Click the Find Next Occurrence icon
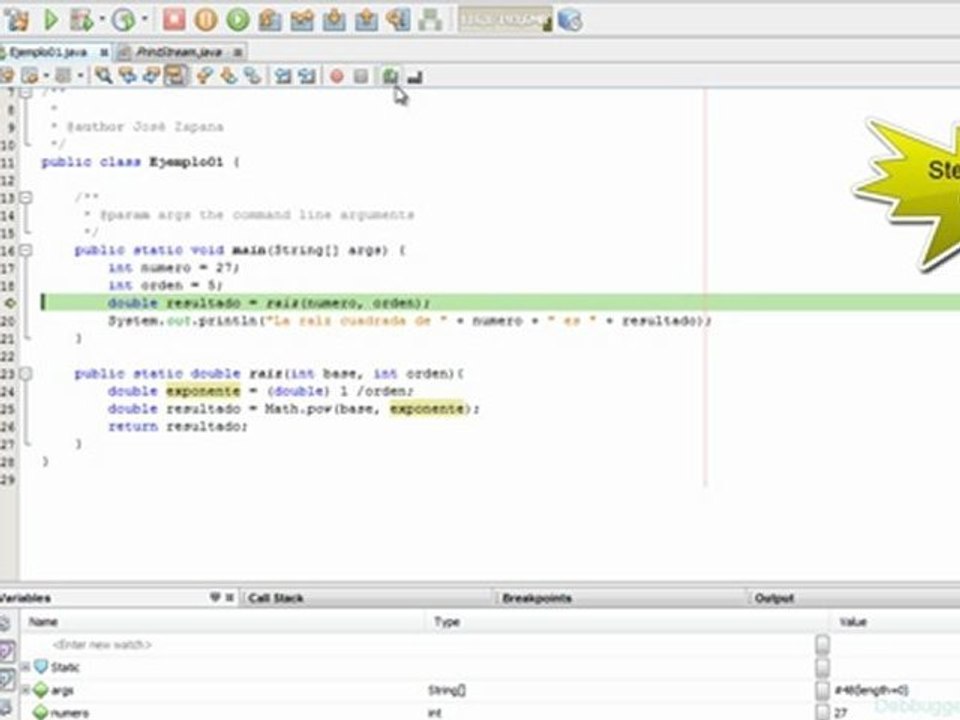 pyautogui.click(x=151, y=76)
